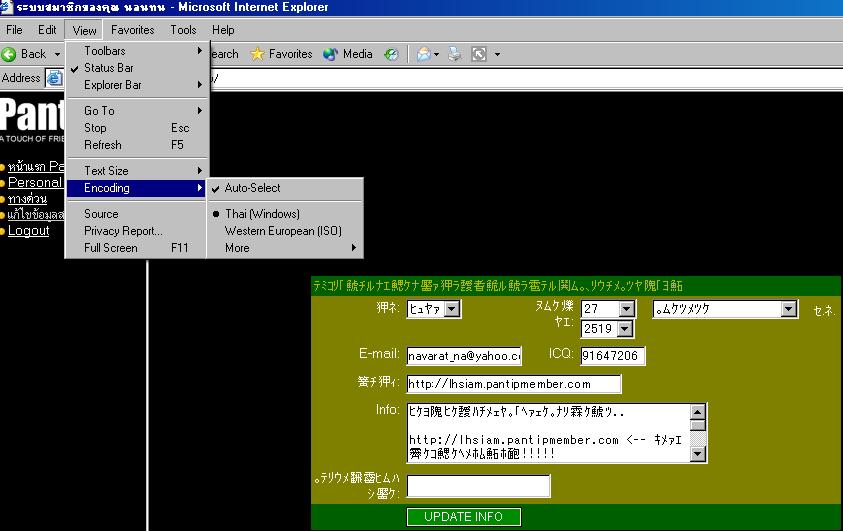The height and width of the screenshot is (531, 843).
Task: Open the Tools menu
Action: point(183,30)
